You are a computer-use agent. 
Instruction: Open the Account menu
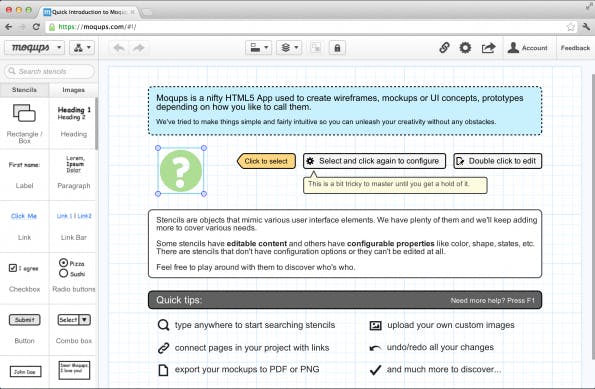[527, 48]
